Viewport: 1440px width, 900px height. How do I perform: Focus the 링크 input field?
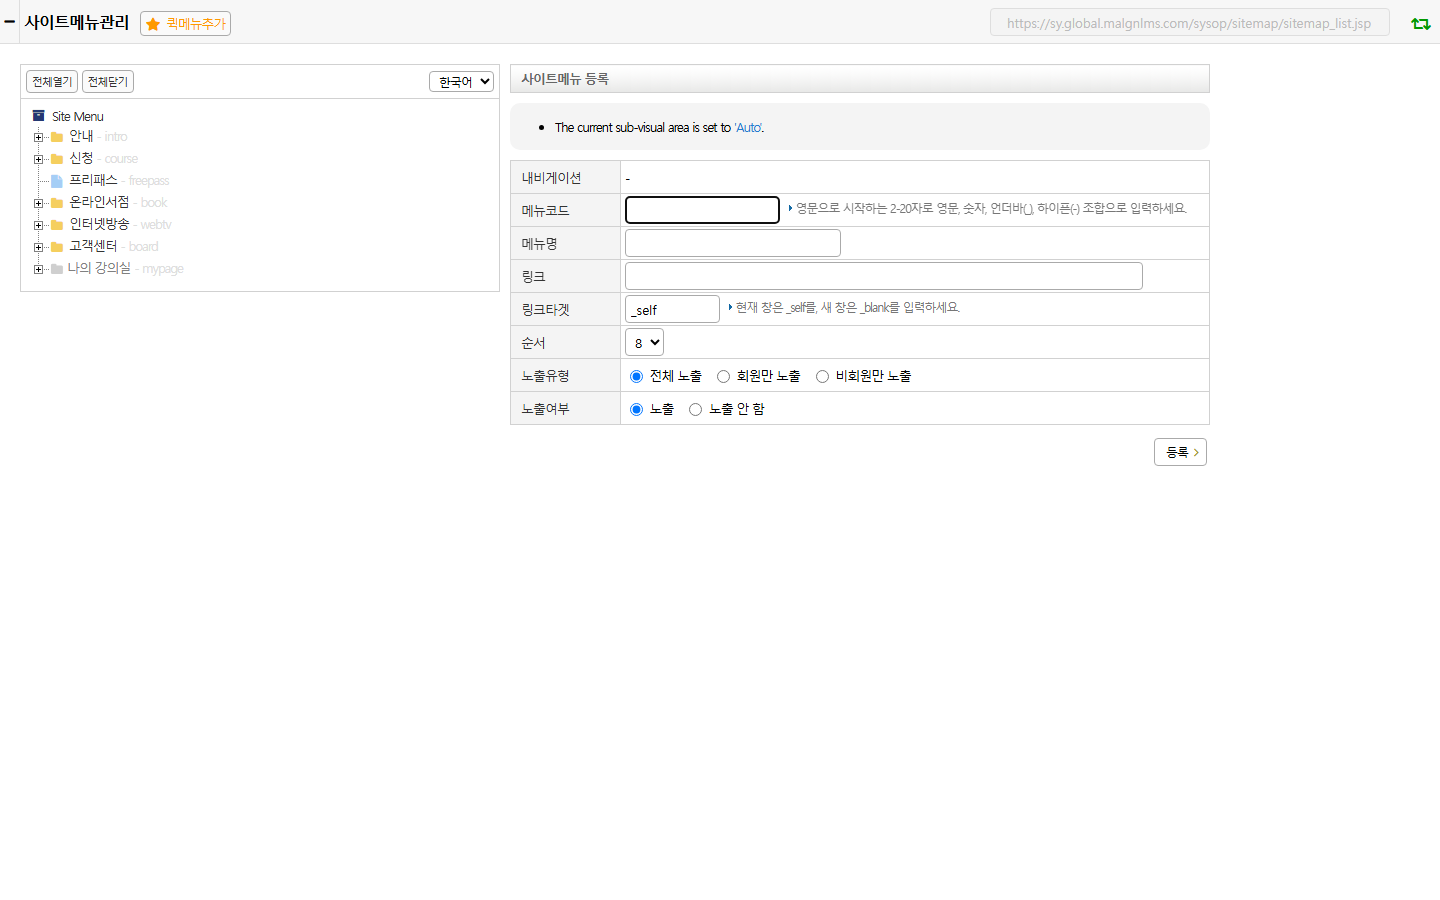884,276
